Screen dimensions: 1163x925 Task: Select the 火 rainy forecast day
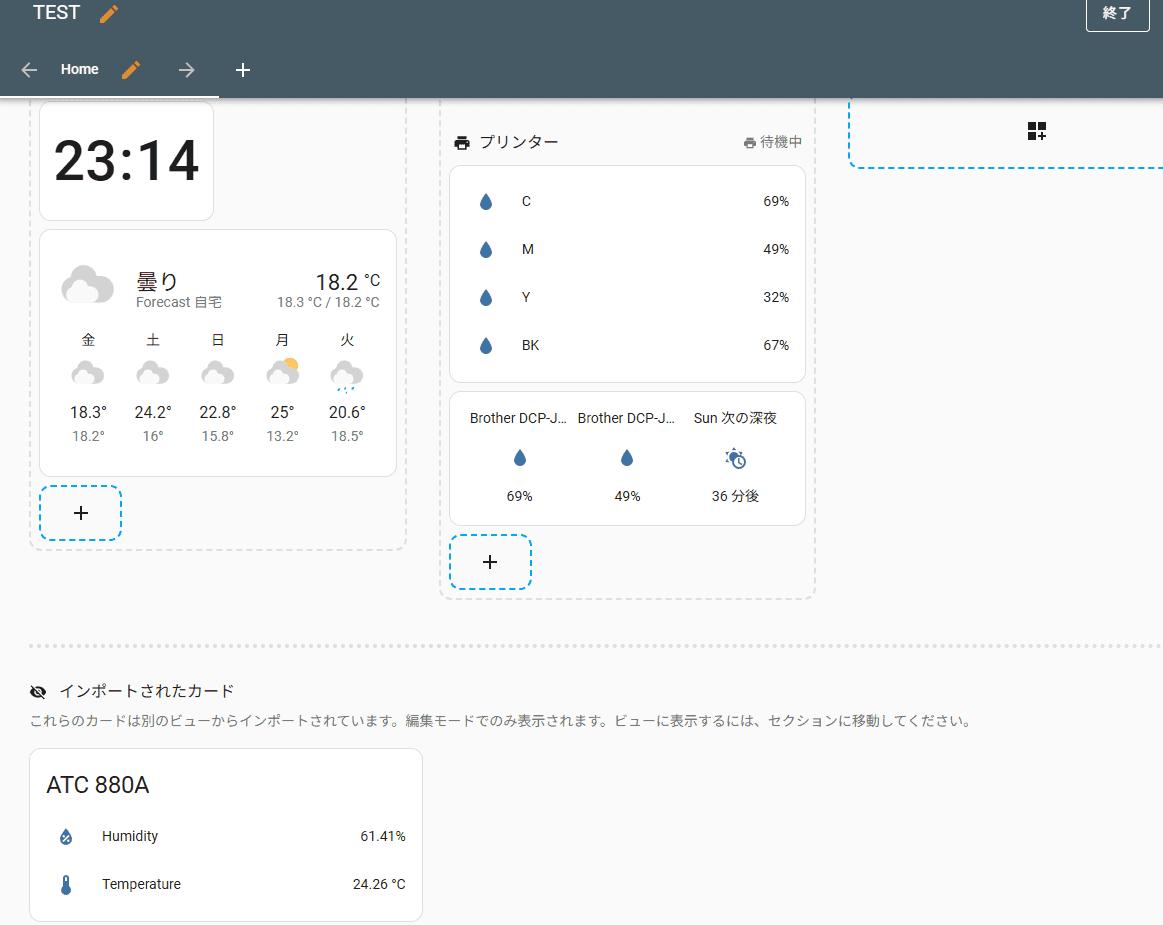tap(347, 387)
